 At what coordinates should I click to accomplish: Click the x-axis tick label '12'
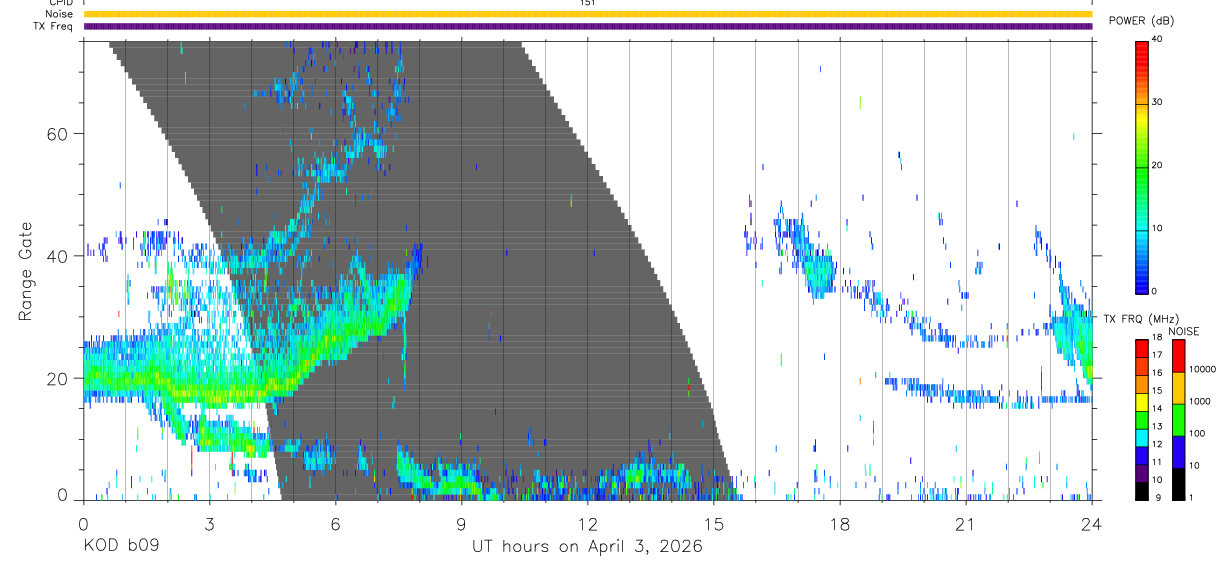587,525
